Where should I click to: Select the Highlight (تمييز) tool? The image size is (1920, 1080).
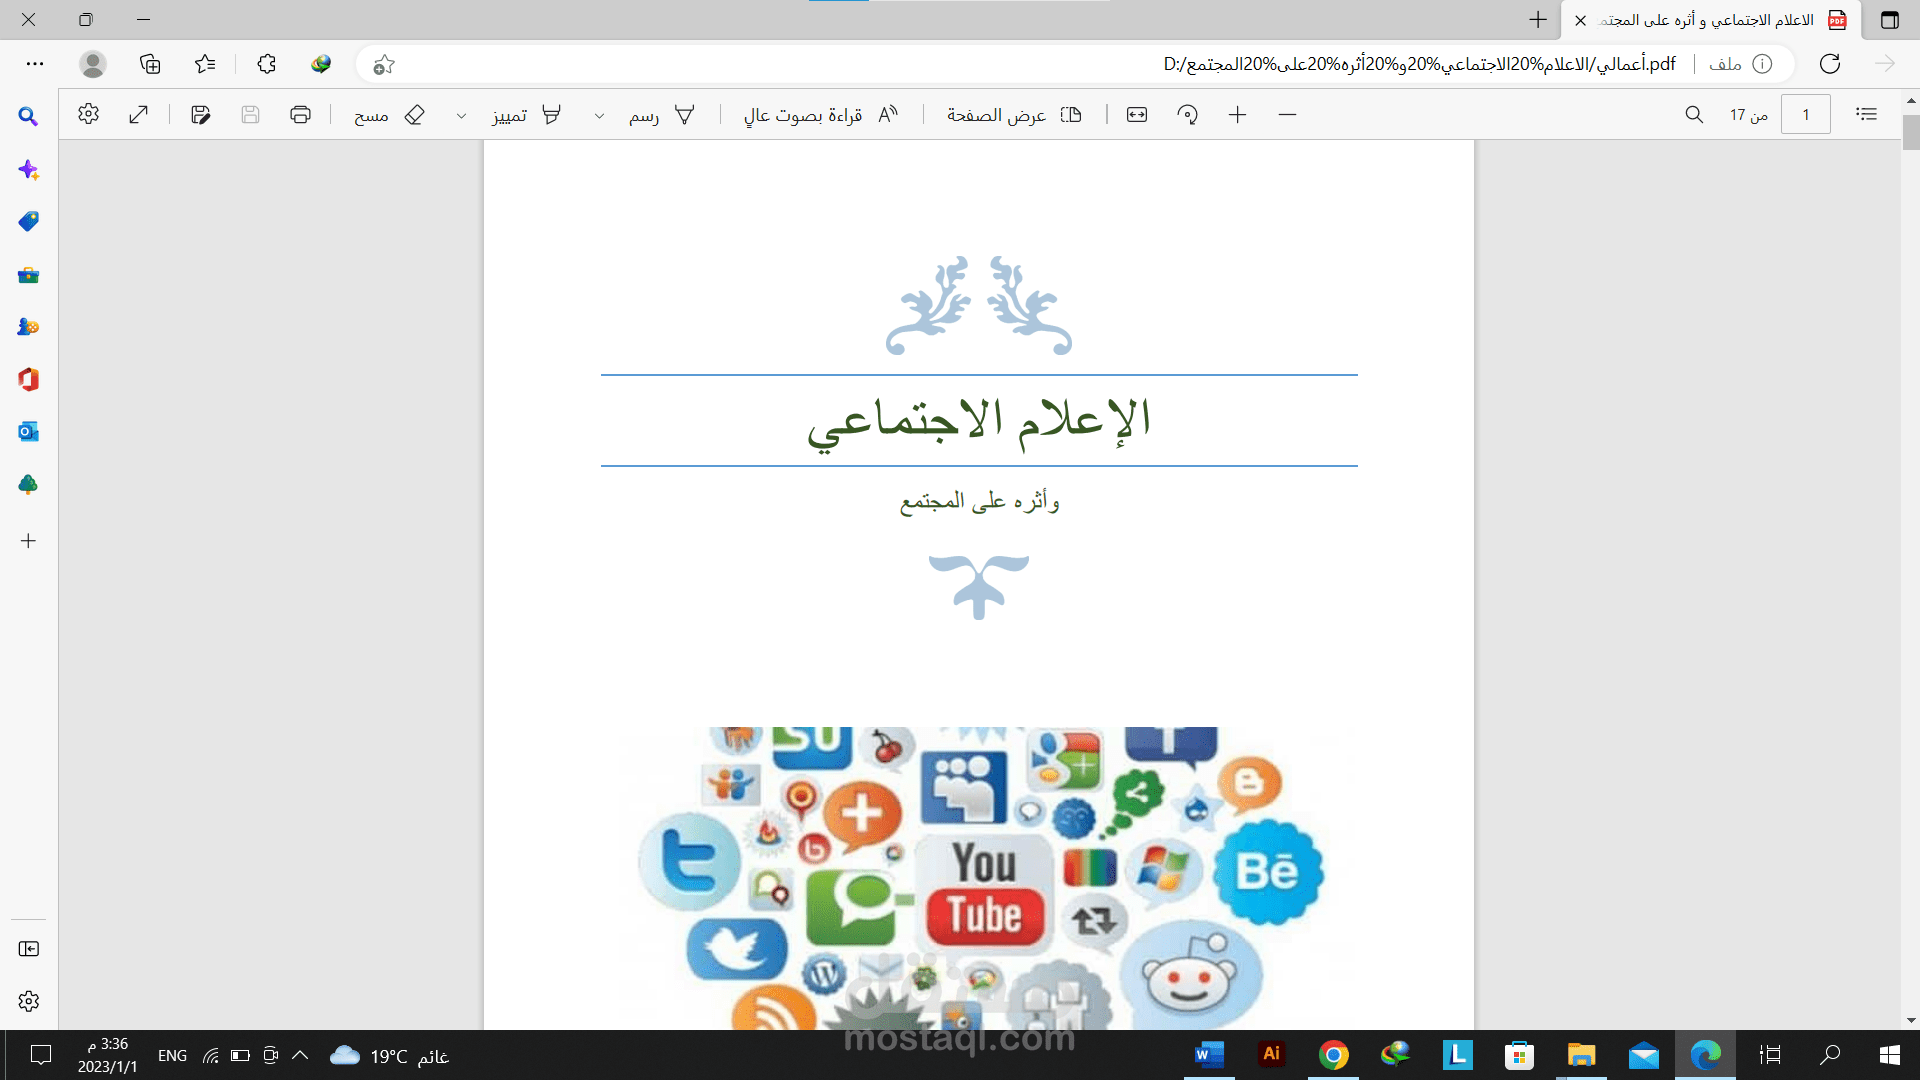pyautogui.click(x=526, y=115)
